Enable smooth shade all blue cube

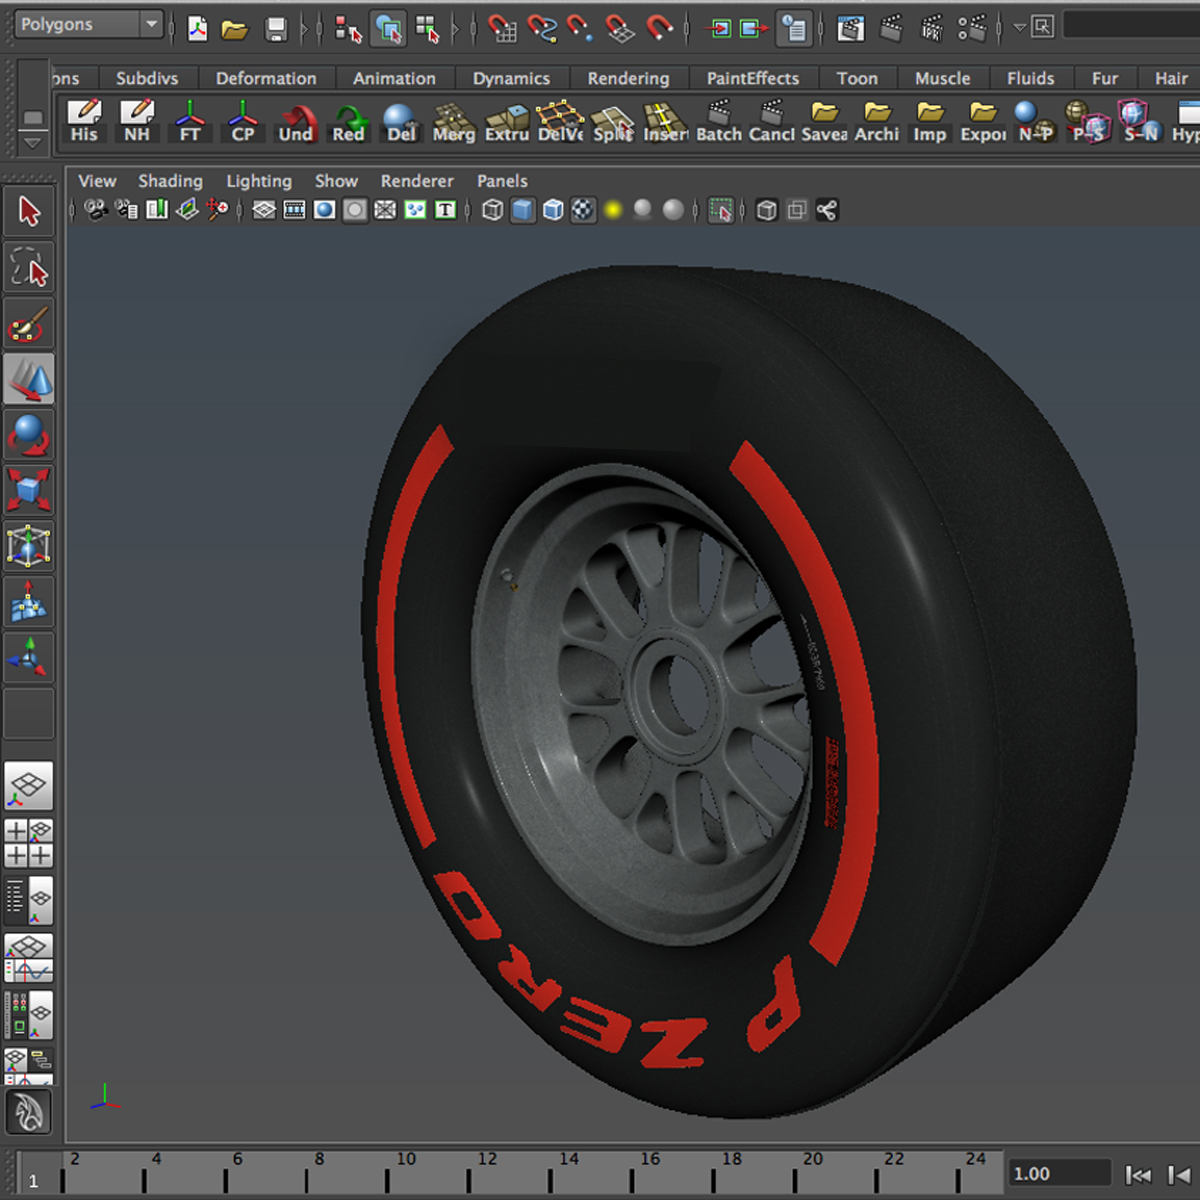click(523, 210)
